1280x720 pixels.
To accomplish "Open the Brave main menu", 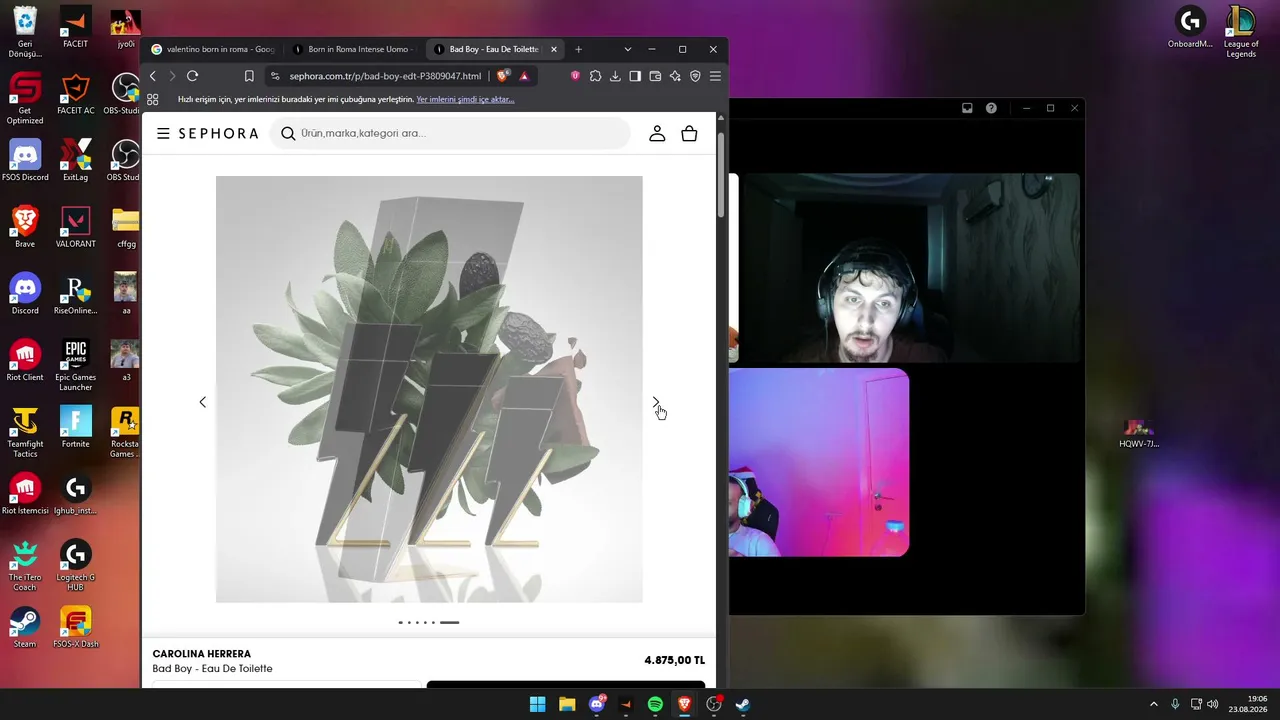I will pyautogui.click(x=715, y=76).
